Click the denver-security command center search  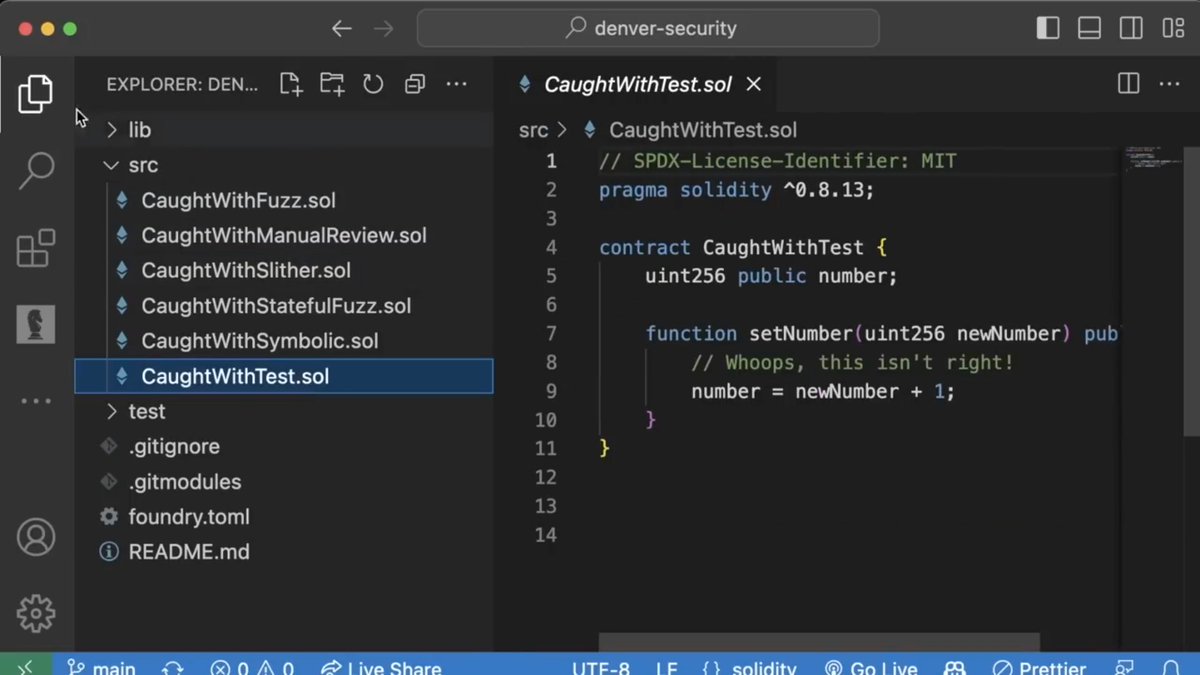coord(648,28)
